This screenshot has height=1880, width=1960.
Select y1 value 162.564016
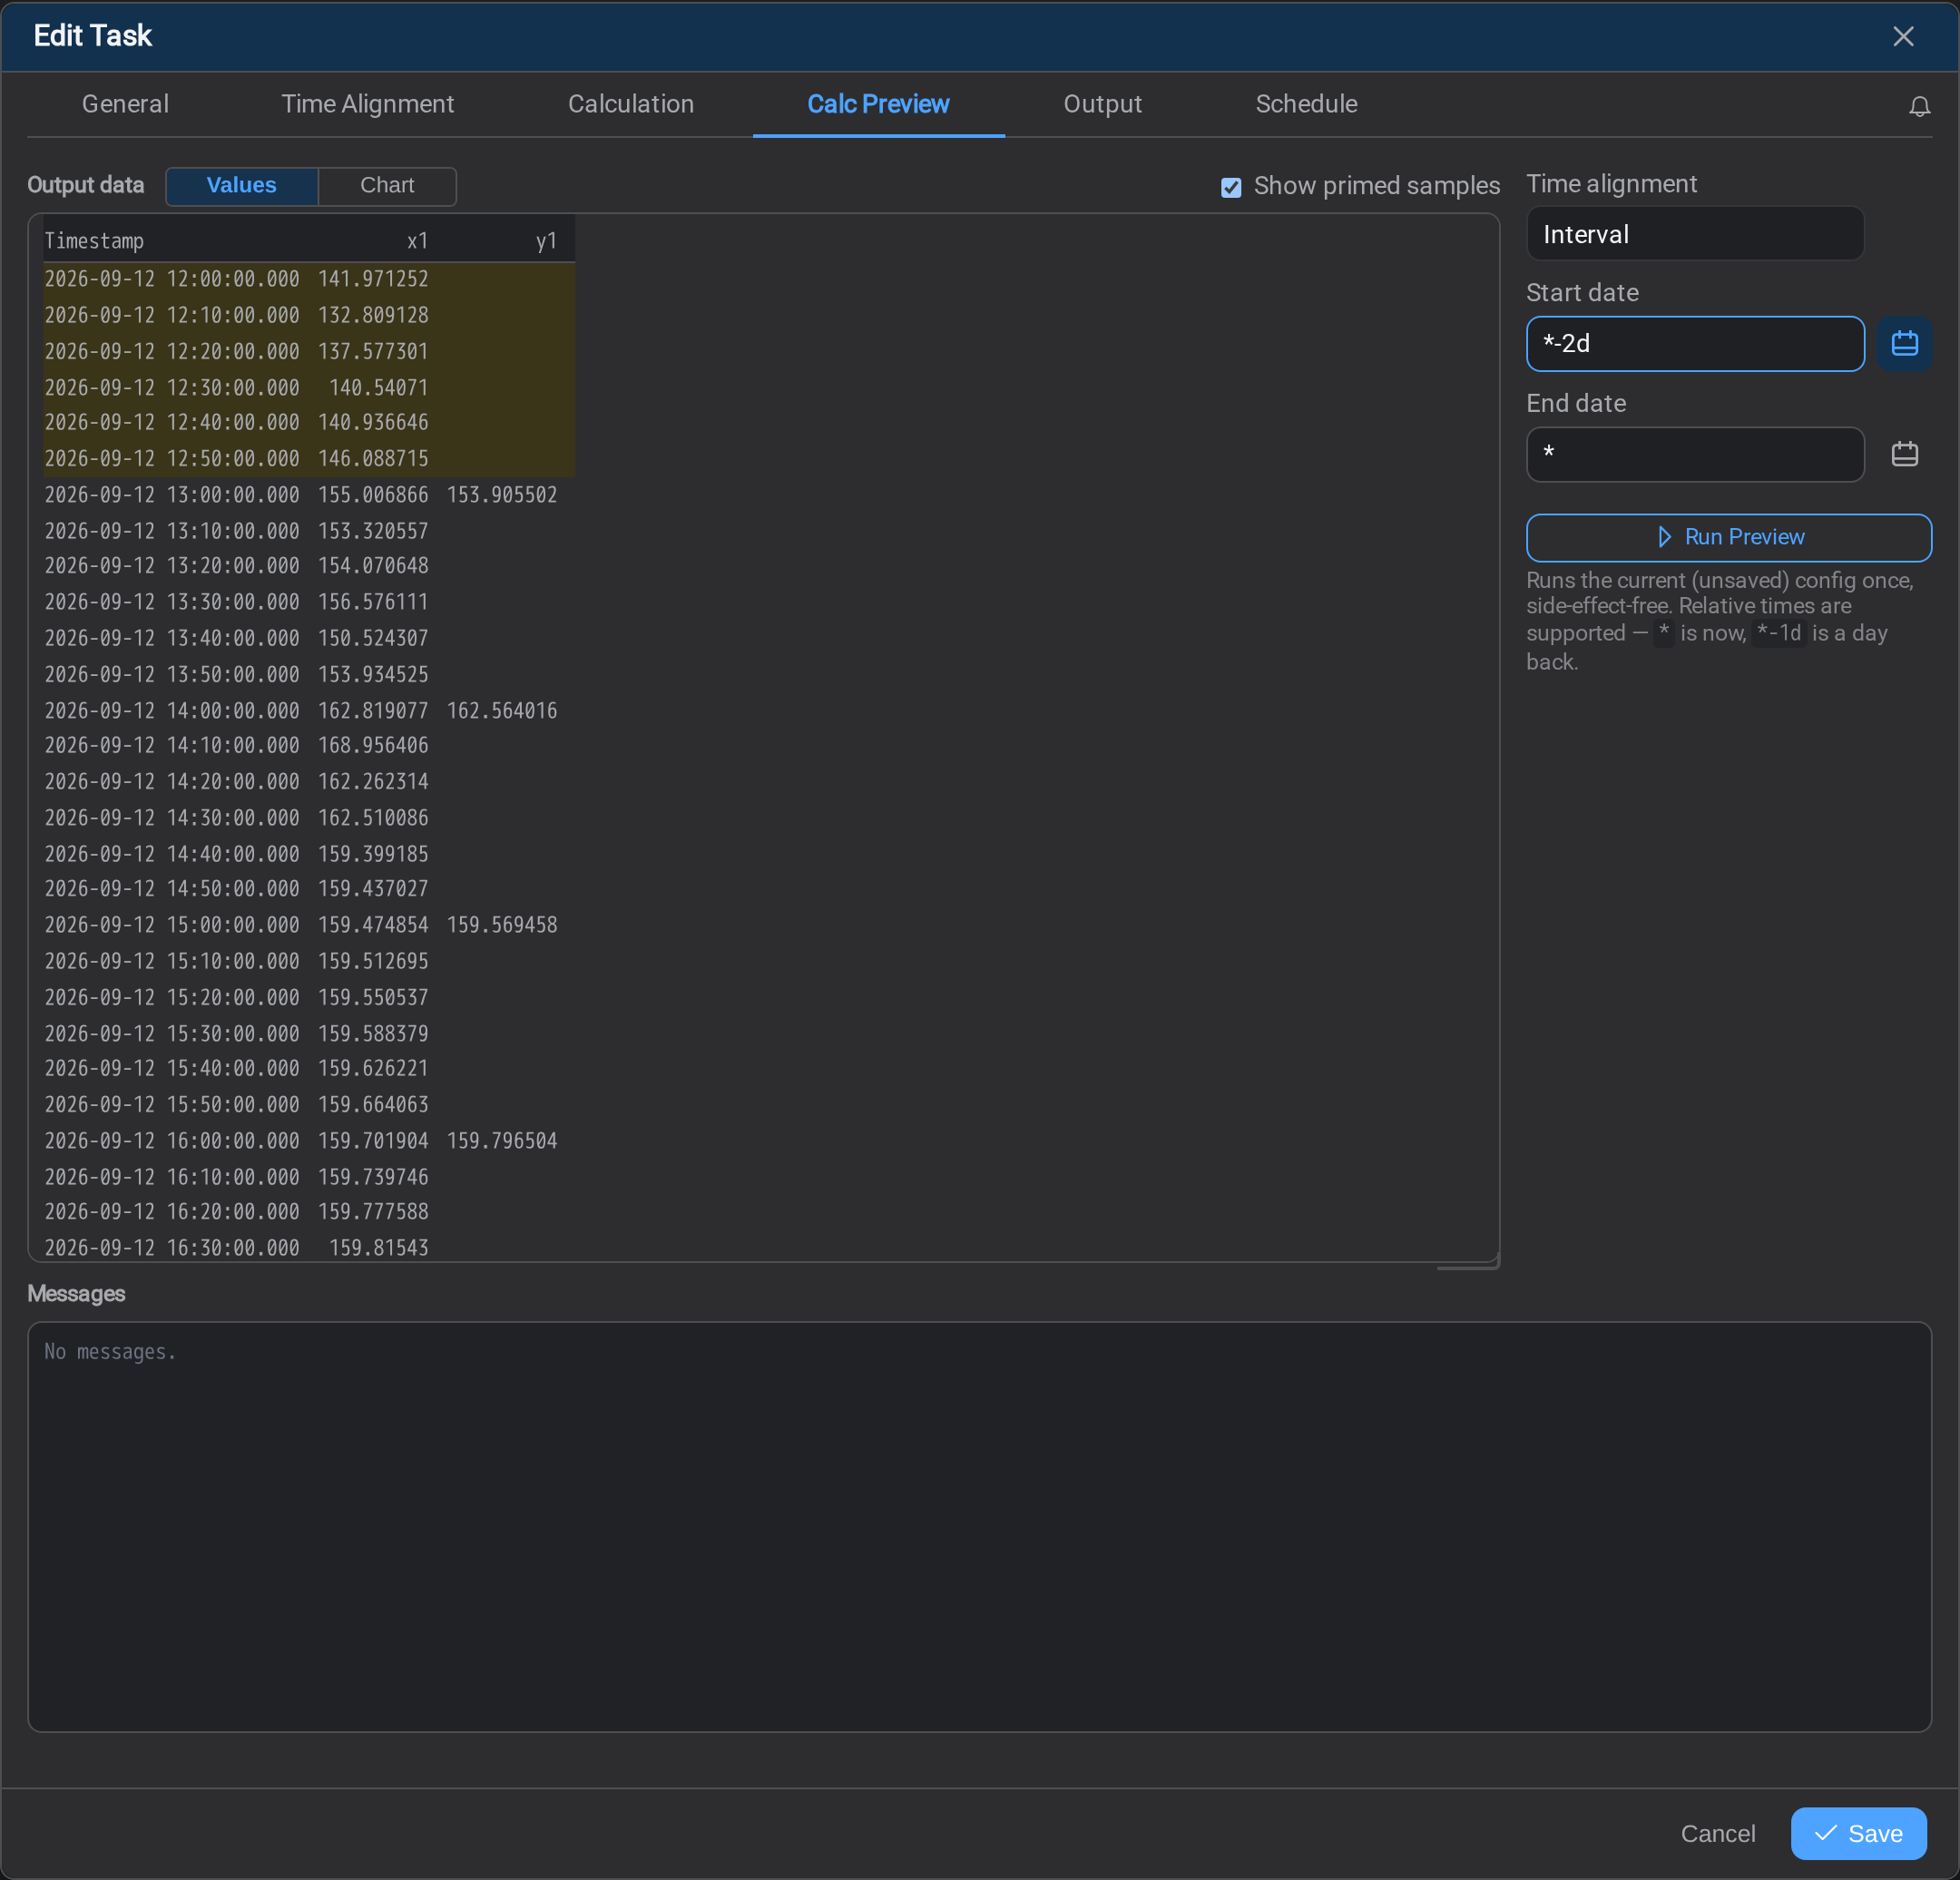502,711
